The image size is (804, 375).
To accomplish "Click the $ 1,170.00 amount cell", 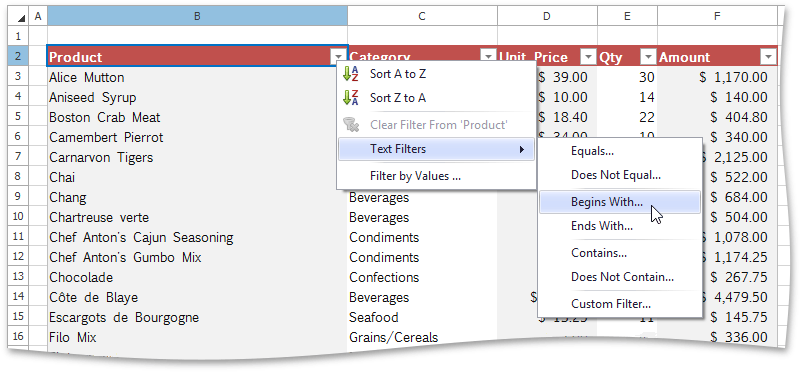I will pos(717,77).
